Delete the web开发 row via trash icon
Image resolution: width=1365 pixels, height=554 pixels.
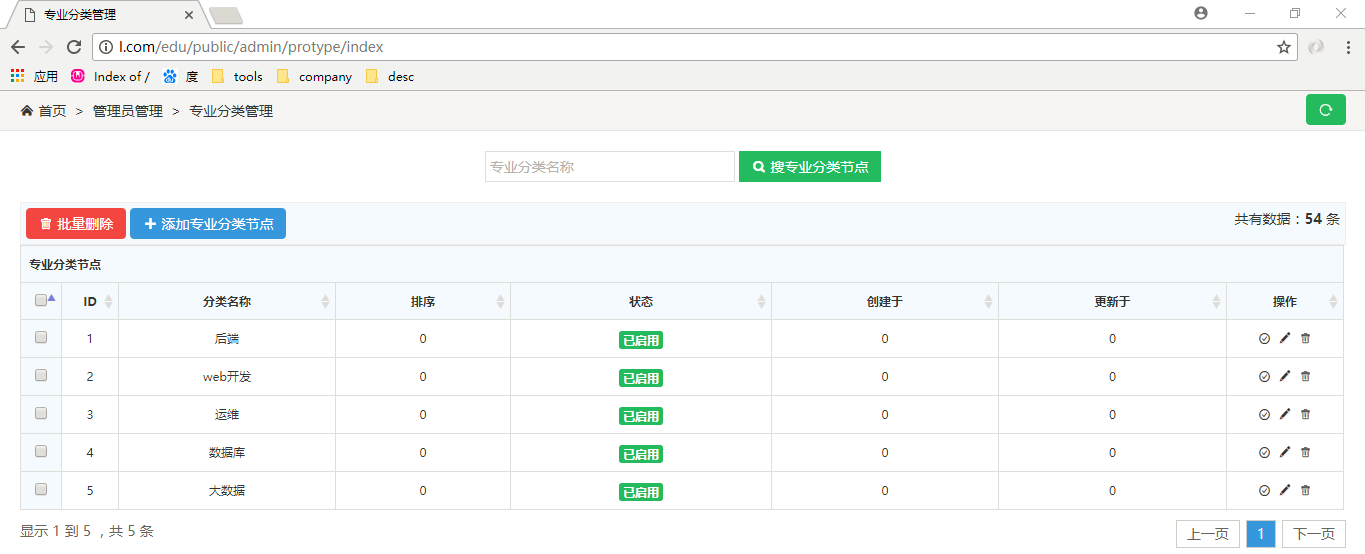pyautogui.click(x=1305, y=376)
